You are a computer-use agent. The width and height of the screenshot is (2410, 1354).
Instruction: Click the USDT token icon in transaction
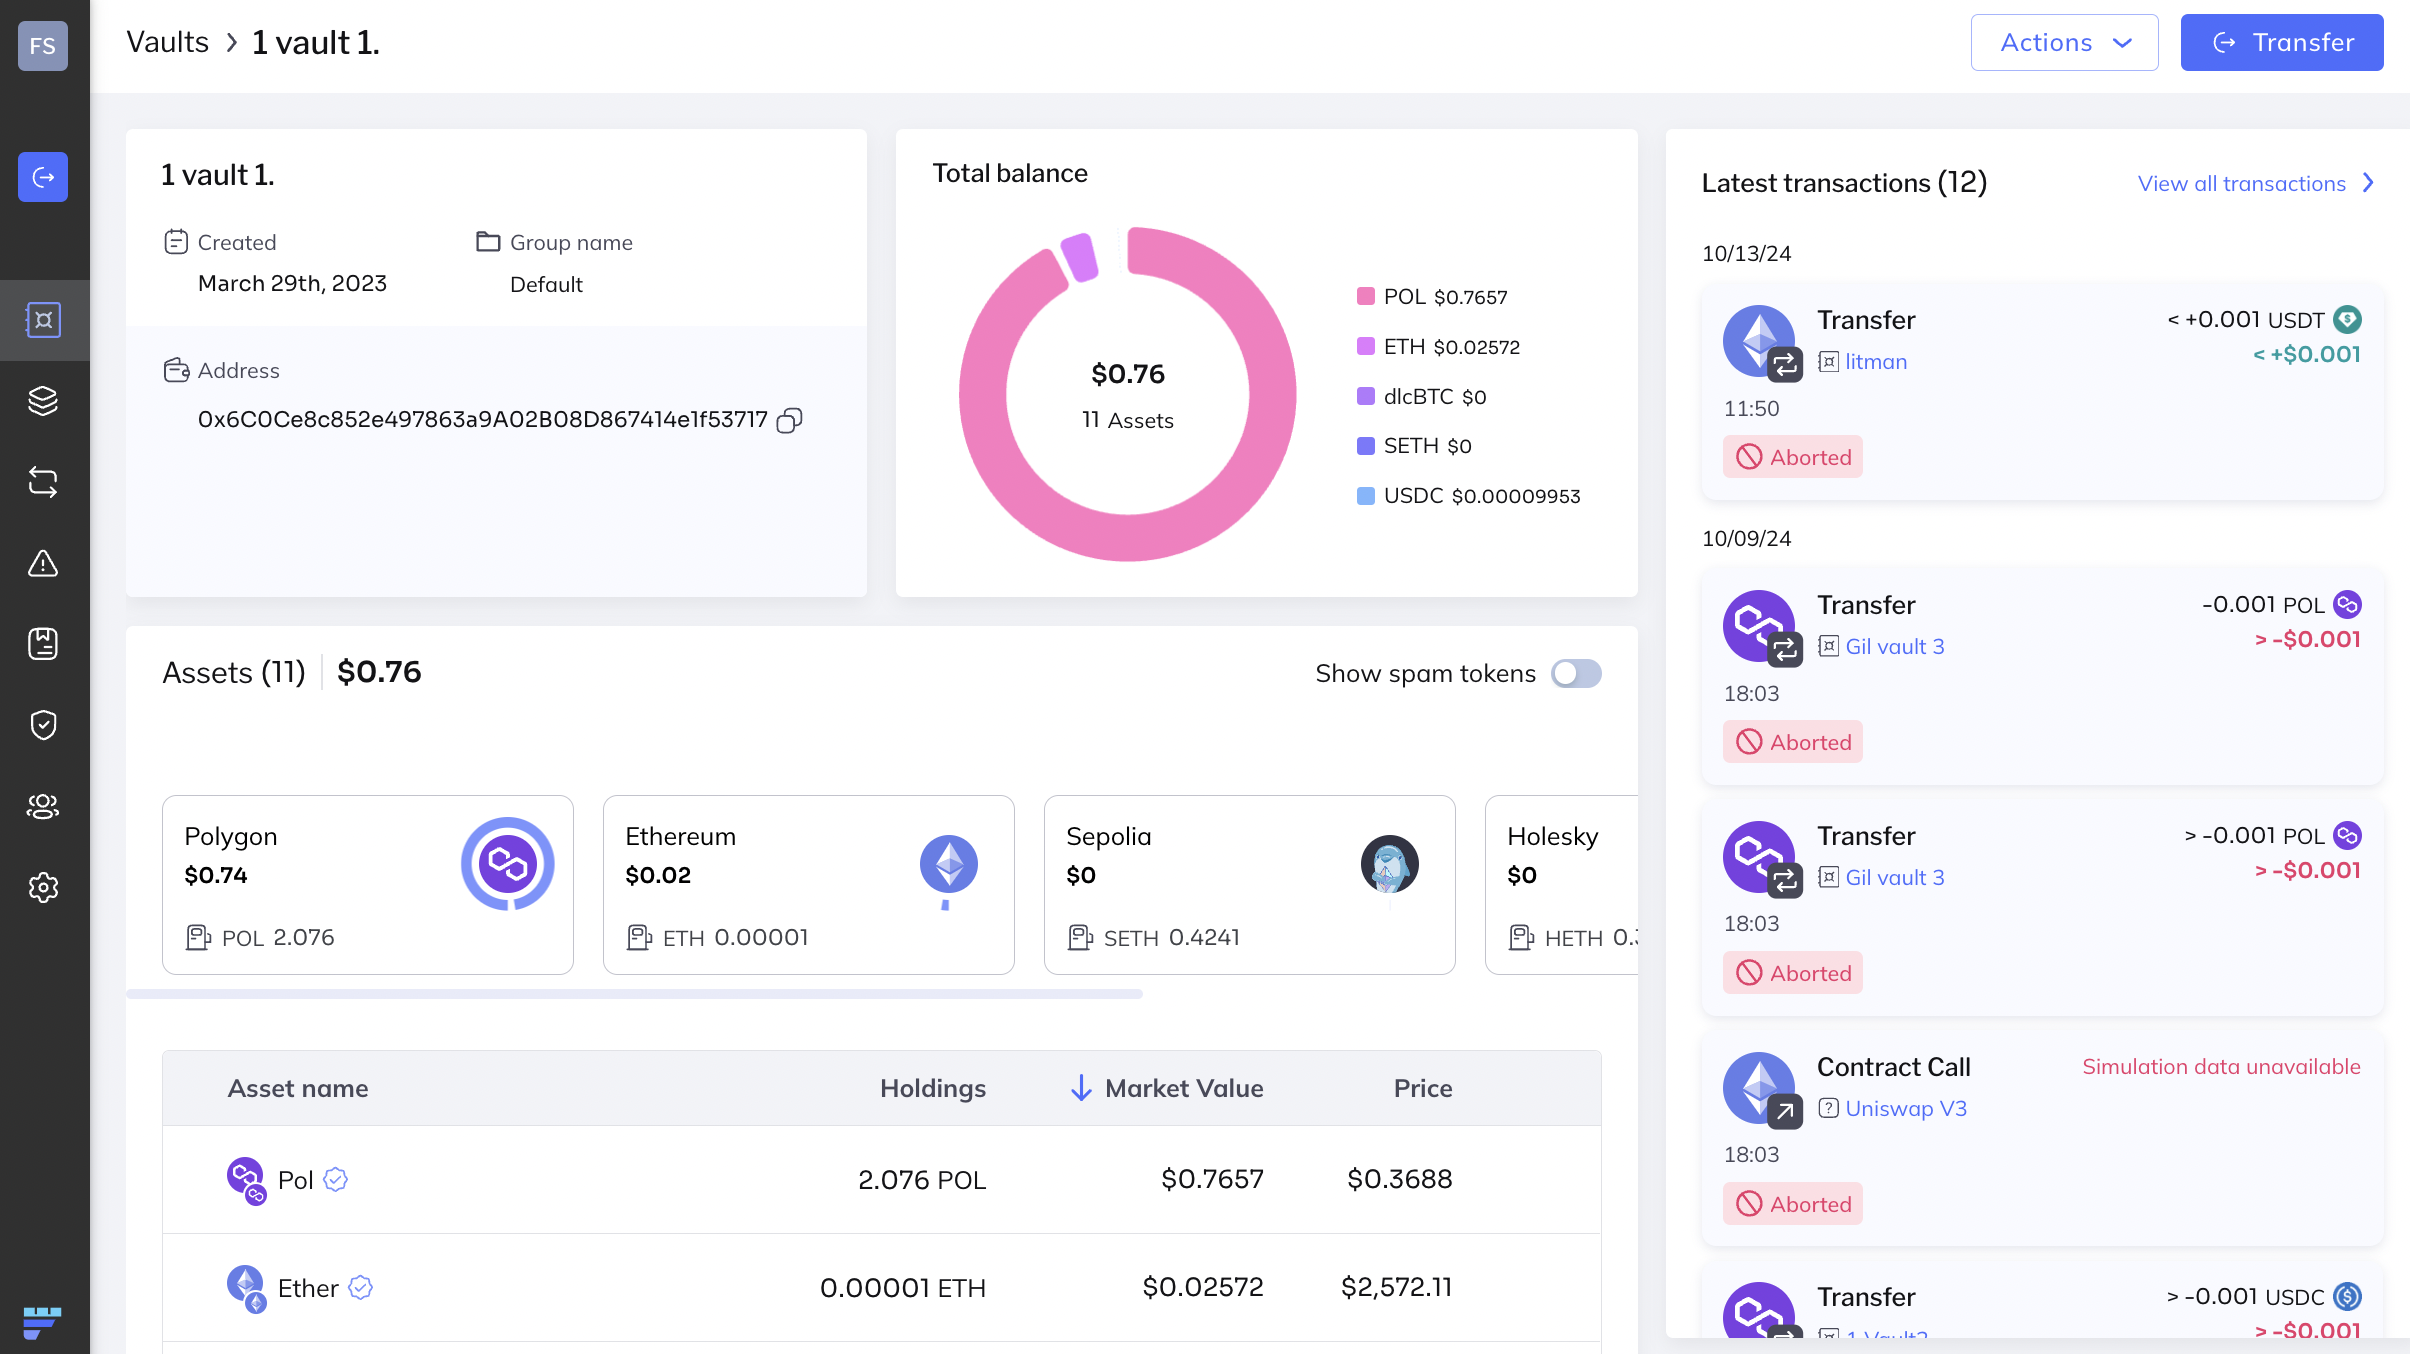tap(2347, 320)
